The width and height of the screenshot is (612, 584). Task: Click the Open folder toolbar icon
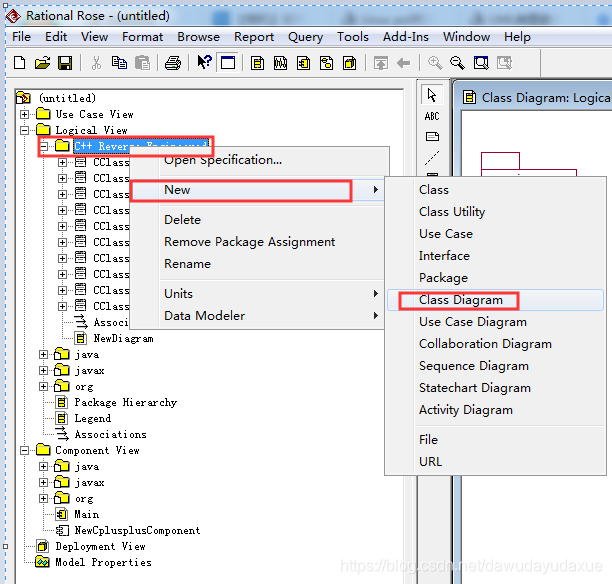[x=43, y=63]
